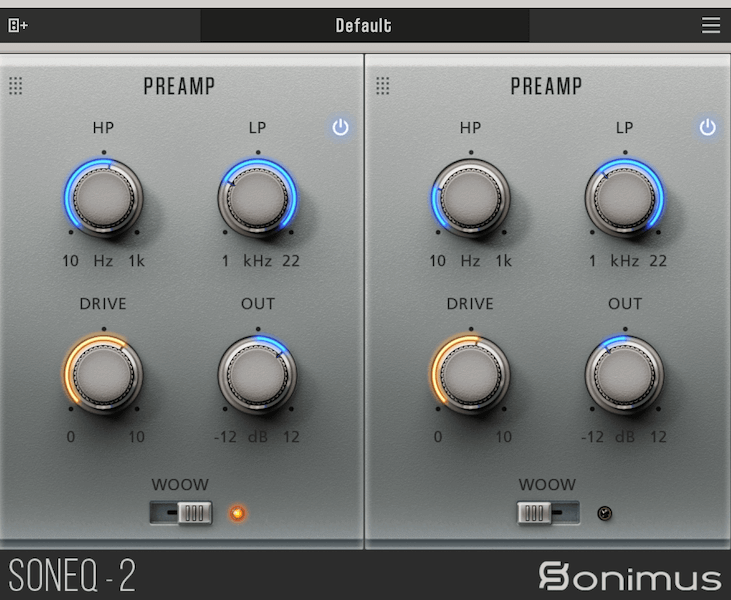Image resolution: width=731 pixels, height=600 pixels.
Task: Click the left Preamp DRIVE knob
Action: [104, 373]
